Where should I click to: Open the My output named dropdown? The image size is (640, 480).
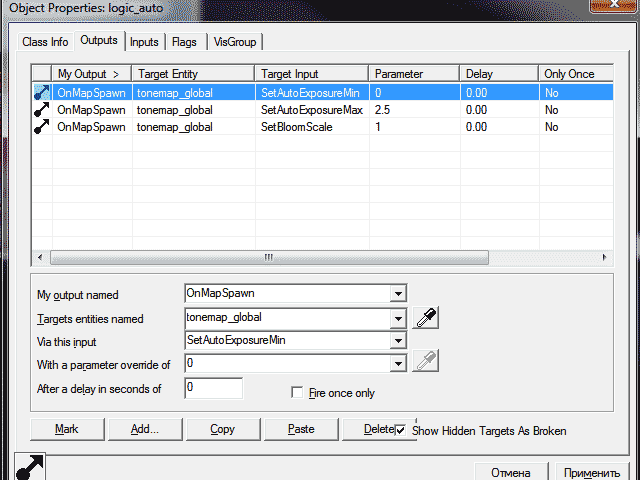pyautogui.click(x=398, y=294)
